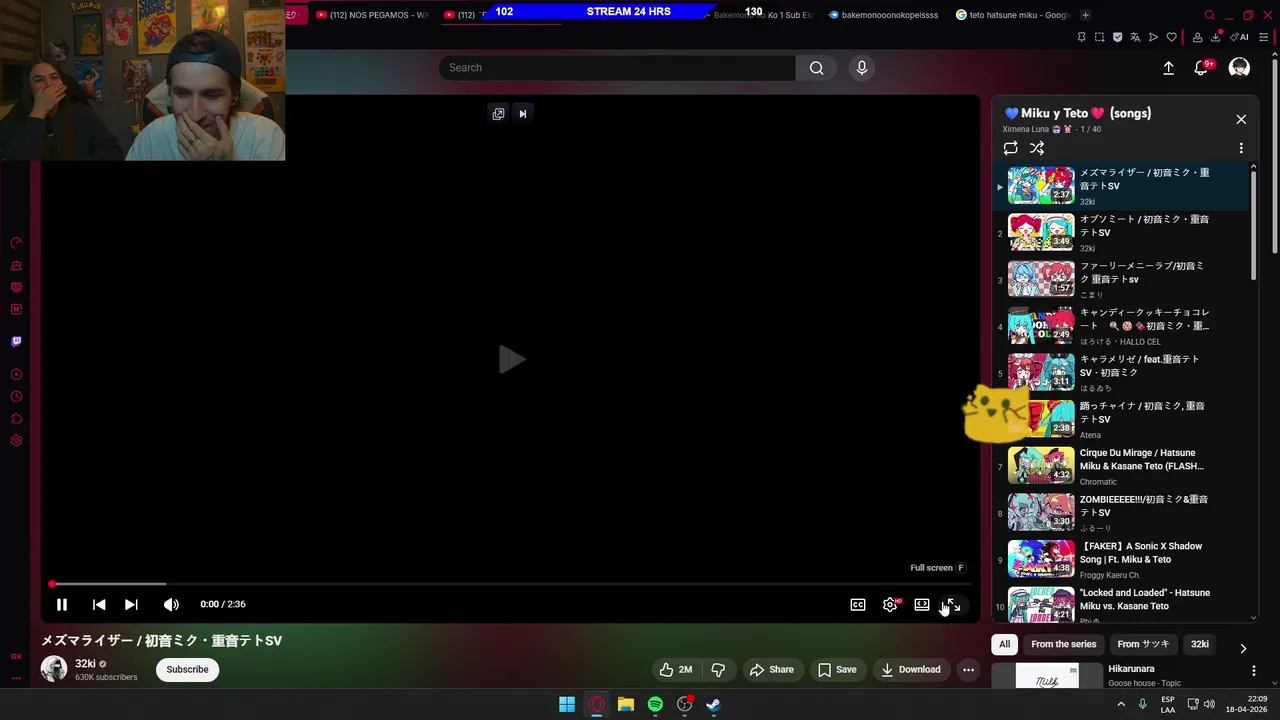This screenshot has height=720, width=1280.
Task: Toggle loop playlist
Action: pyautogui.click(x=1011, y=148)
